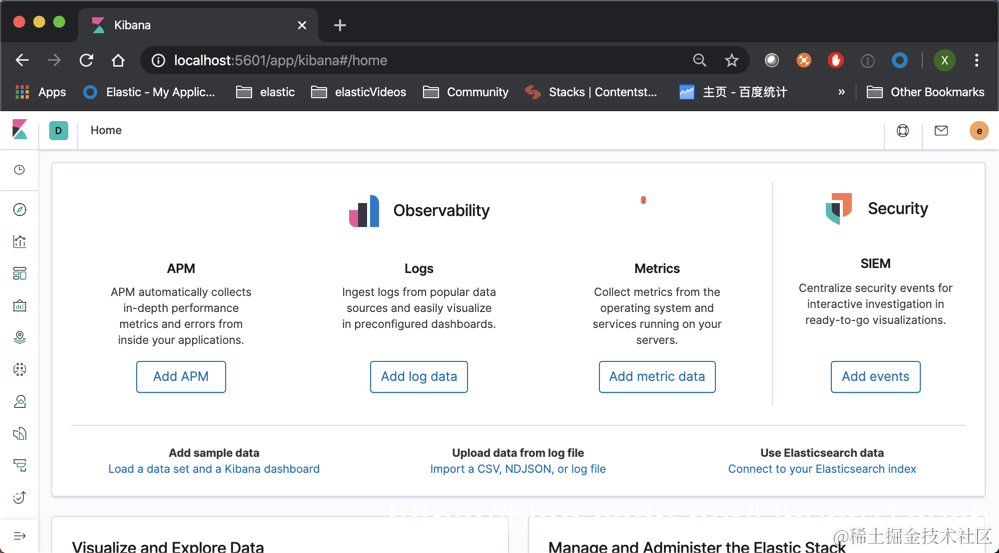Viewport: 999px width, 553px height.
Task: Open Dashboard icon in sidebar
Action: pos(20,273)
